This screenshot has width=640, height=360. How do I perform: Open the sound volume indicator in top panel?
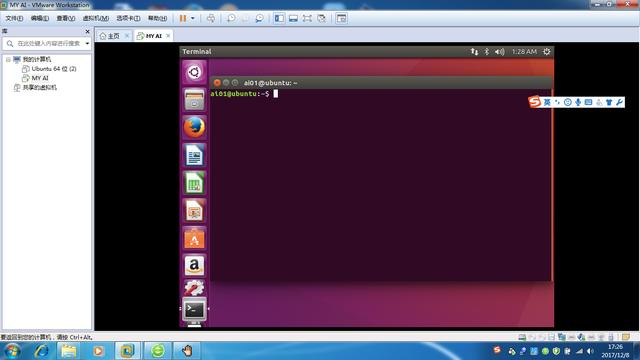click(x=500, y=51)
